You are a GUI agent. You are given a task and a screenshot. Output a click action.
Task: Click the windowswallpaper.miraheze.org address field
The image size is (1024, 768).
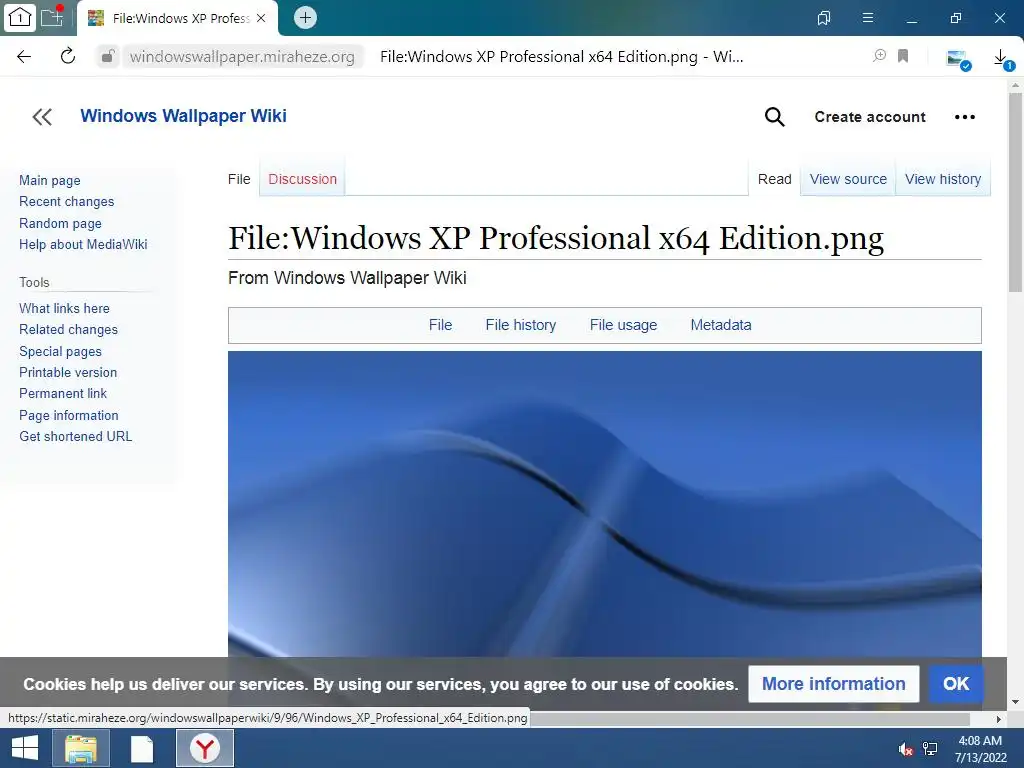pyautogui.click(x=242, y=57)
